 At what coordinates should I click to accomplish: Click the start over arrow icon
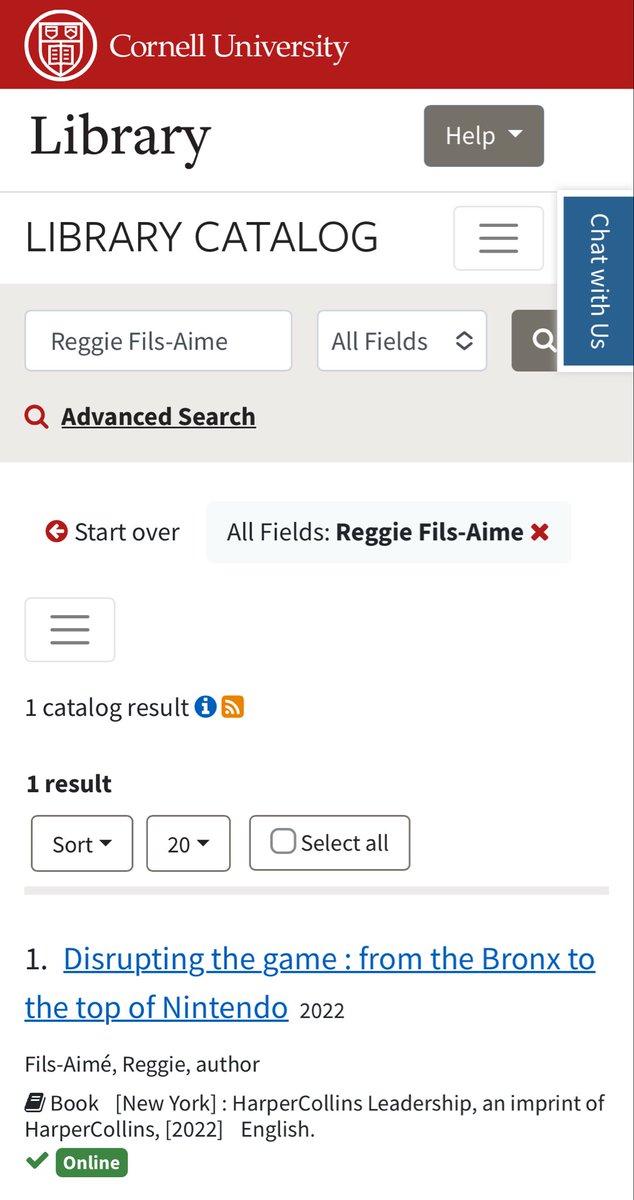pyautogui.click(x=56, y=532)
